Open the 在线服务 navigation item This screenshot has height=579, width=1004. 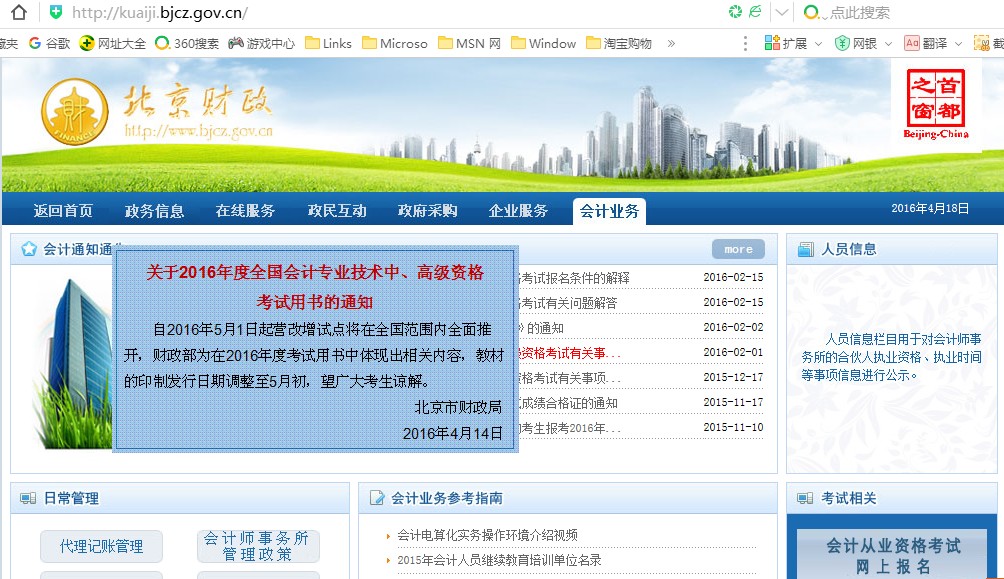[x=245, y=211]
